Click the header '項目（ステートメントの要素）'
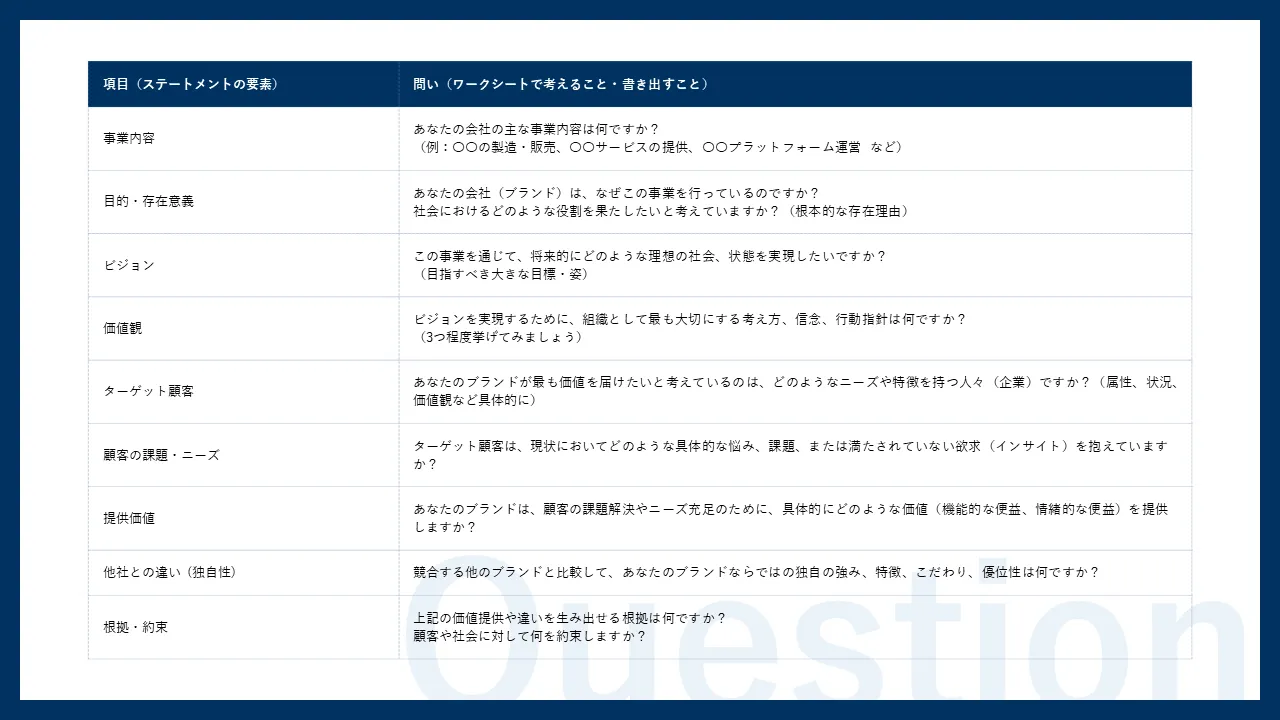1280x720 pixels. tap(190, 84)
